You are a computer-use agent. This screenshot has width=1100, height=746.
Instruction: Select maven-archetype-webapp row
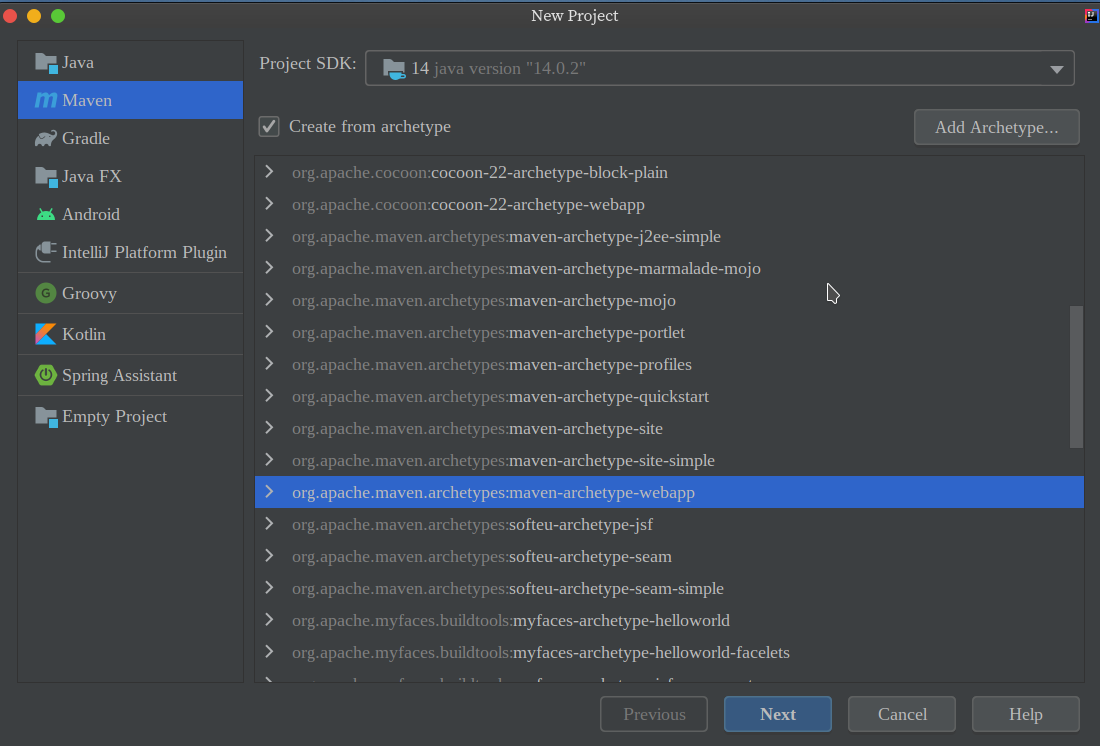669,492
